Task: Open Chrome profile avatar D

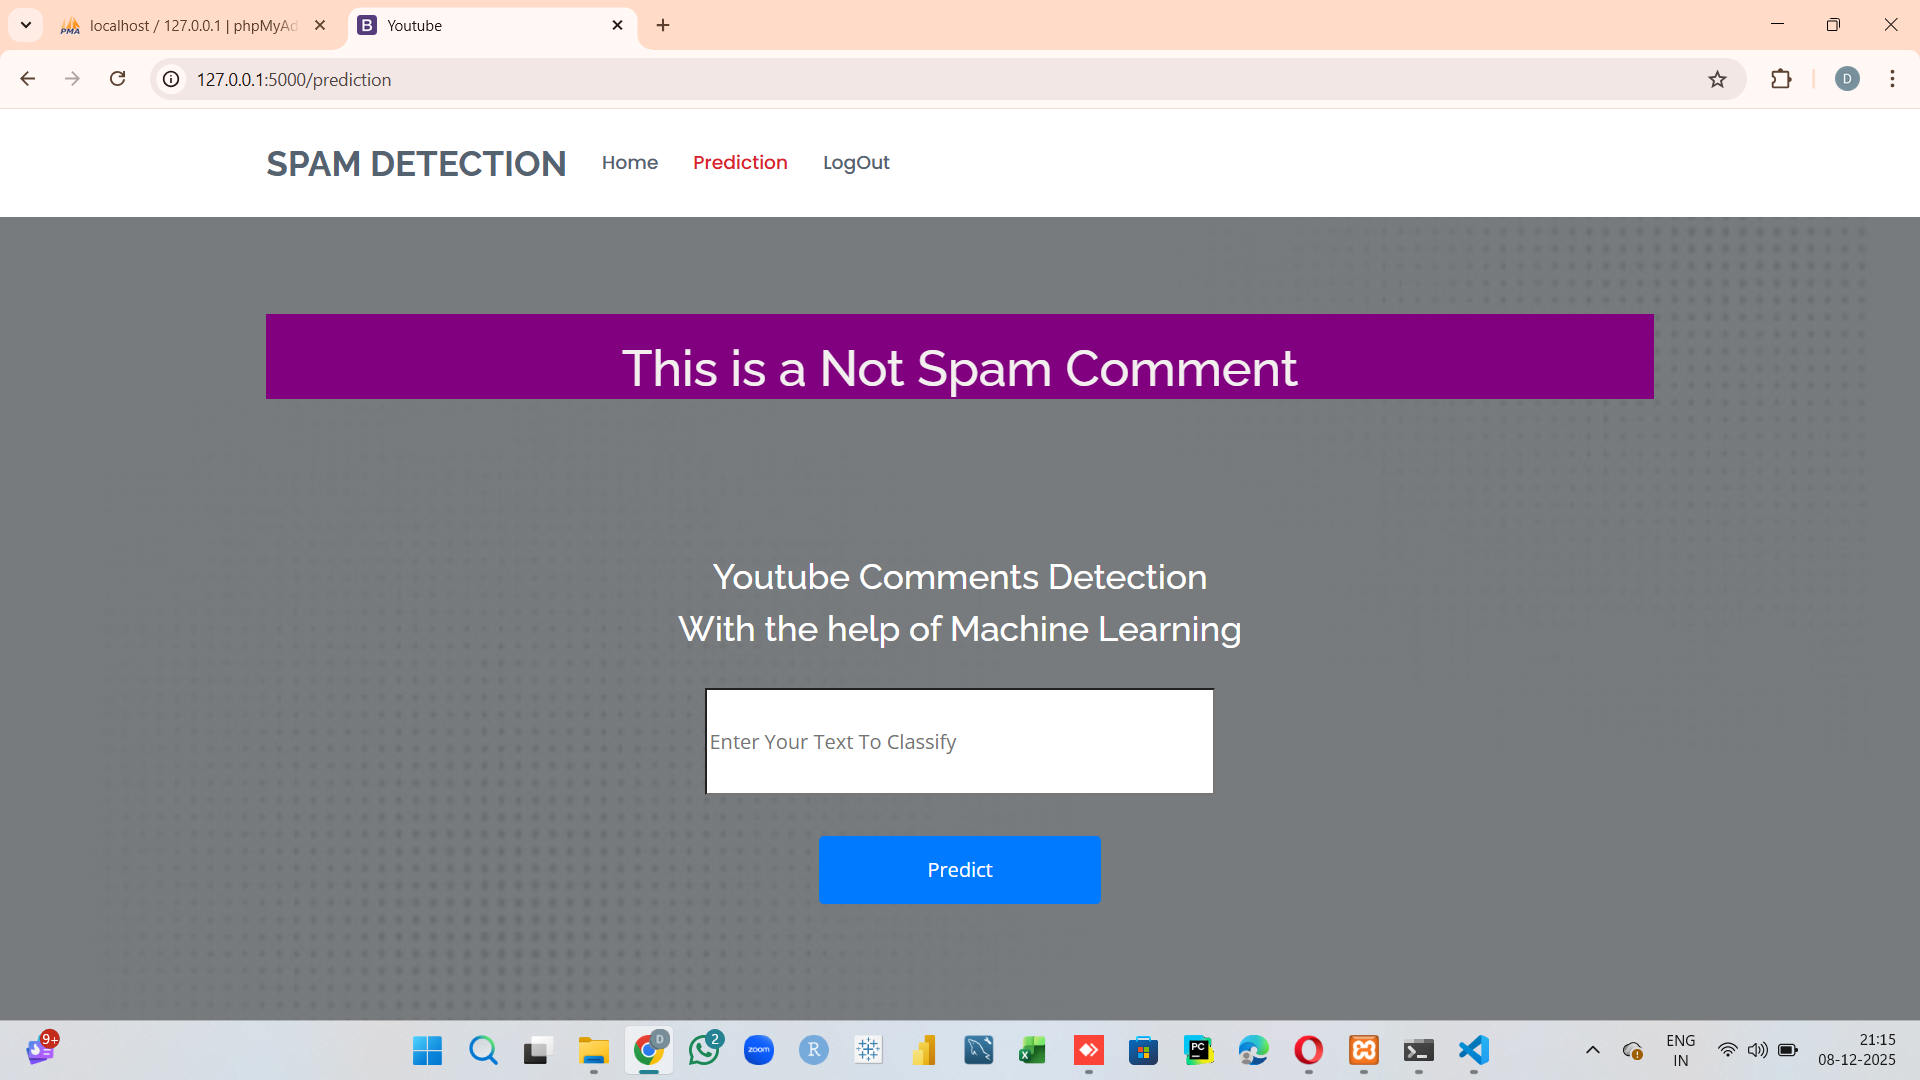Action: pos(1847,79)
